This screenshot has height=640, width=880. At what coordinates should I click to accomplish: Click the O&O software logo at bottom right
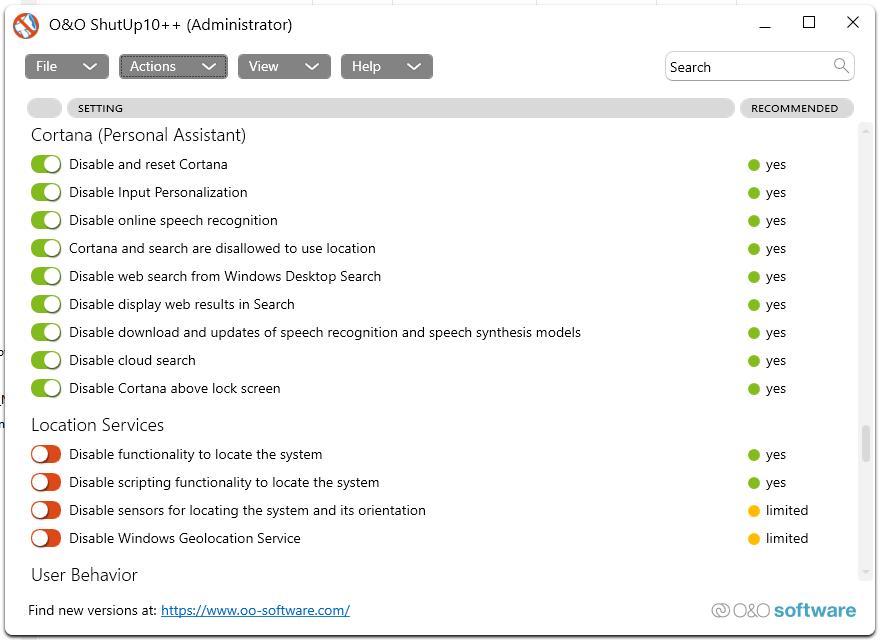pos(784,610)
